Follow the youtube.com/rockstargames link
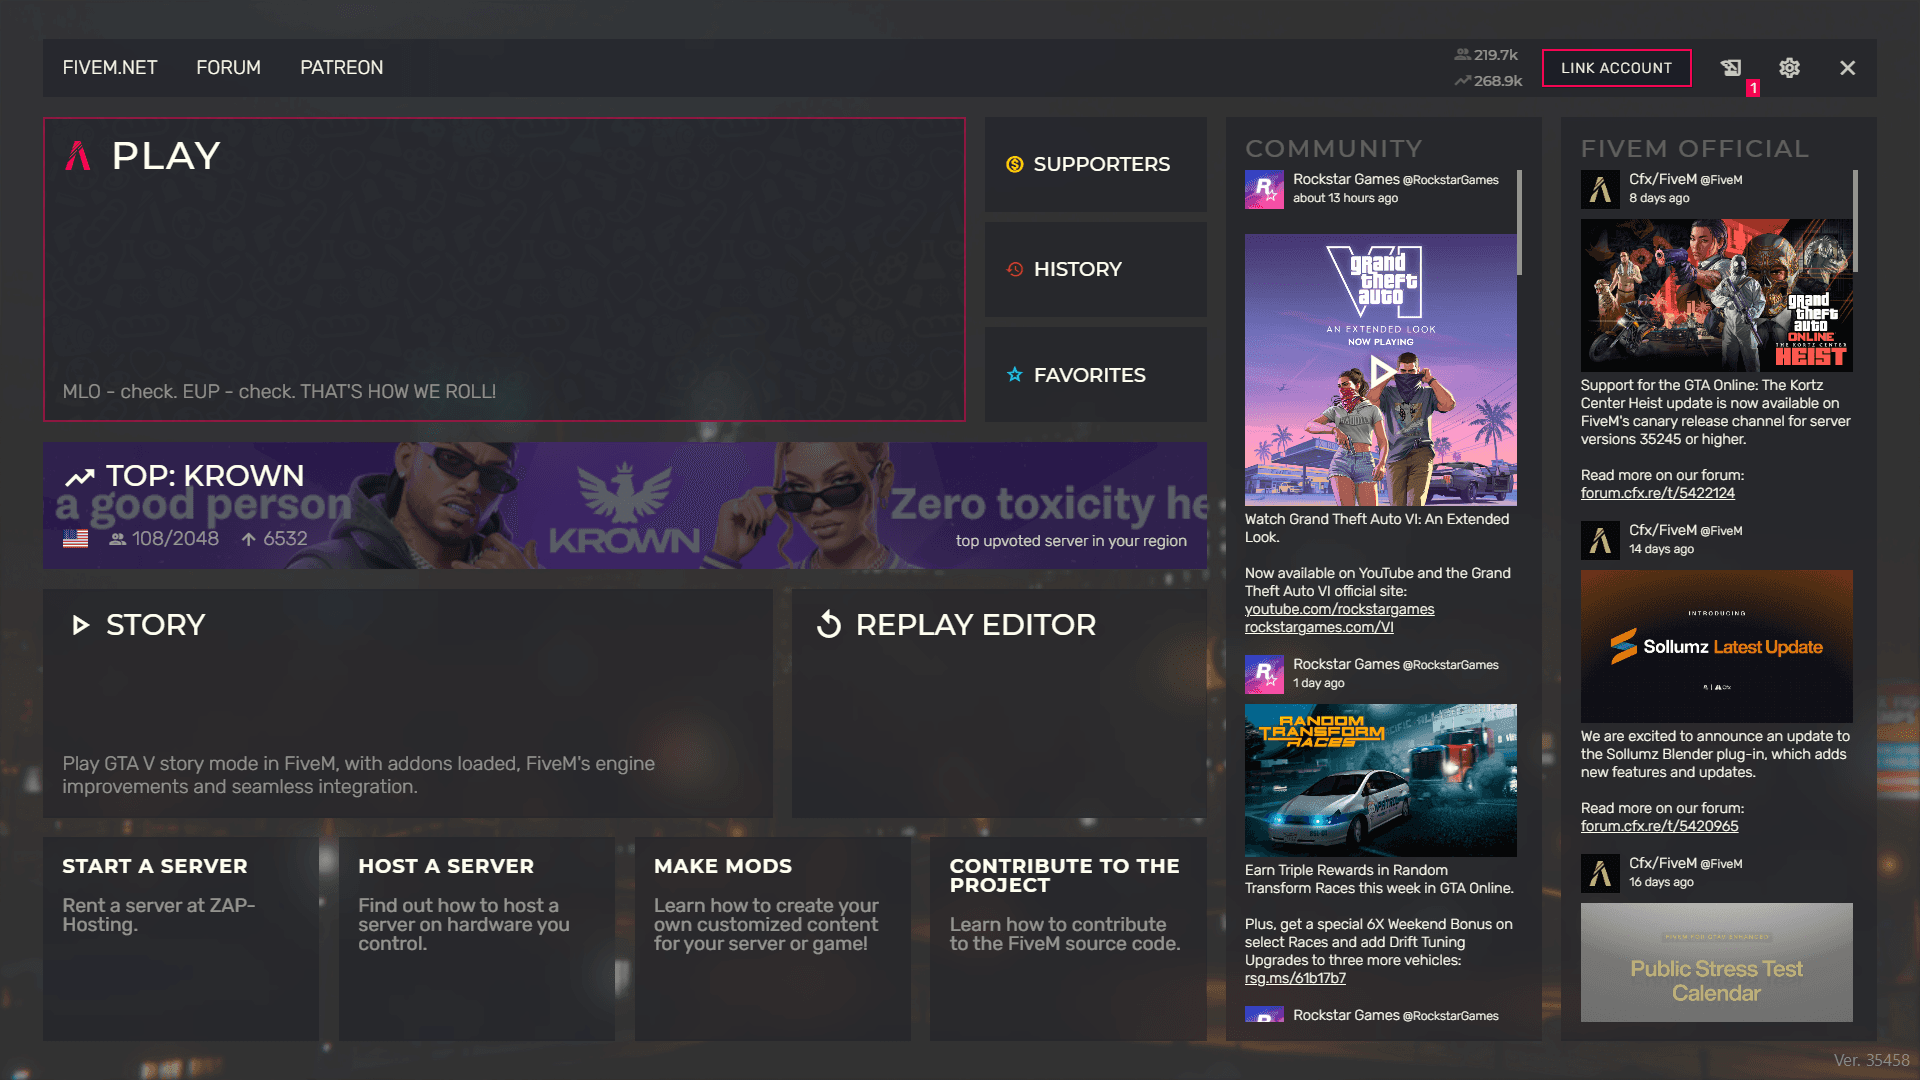Viewport: 1920px width, 1080px height. click(x=1339, y=610)
